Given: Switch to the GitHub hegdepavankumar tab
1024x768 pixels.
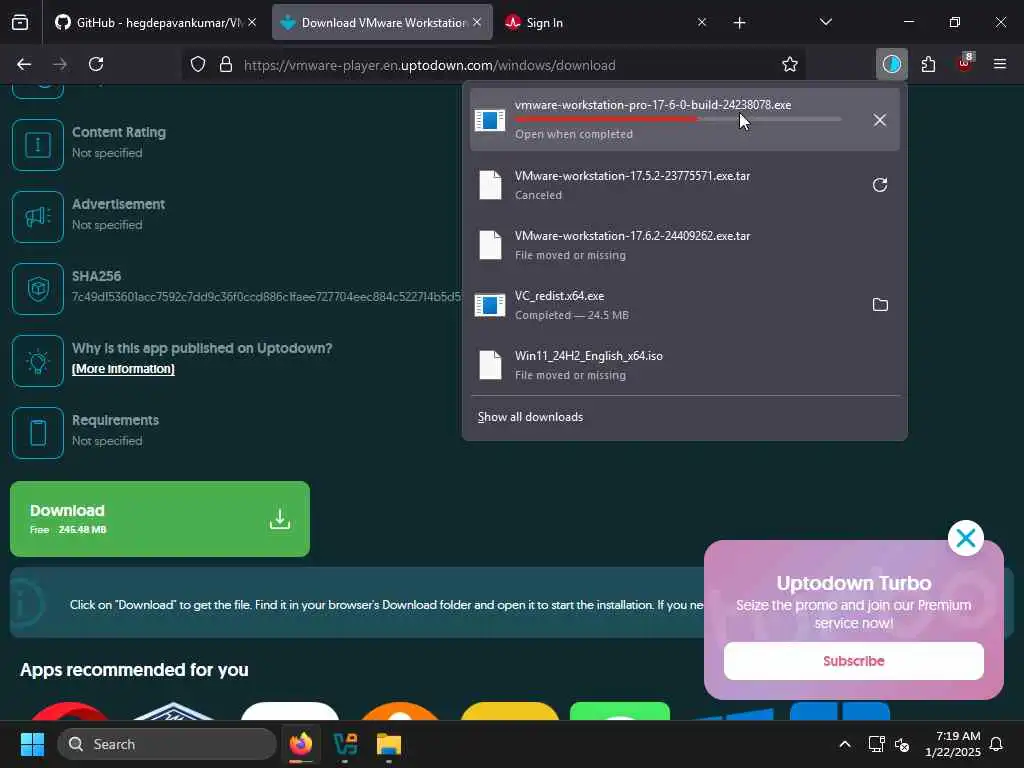Looking at the screenshot, I should tap(155, 23).
